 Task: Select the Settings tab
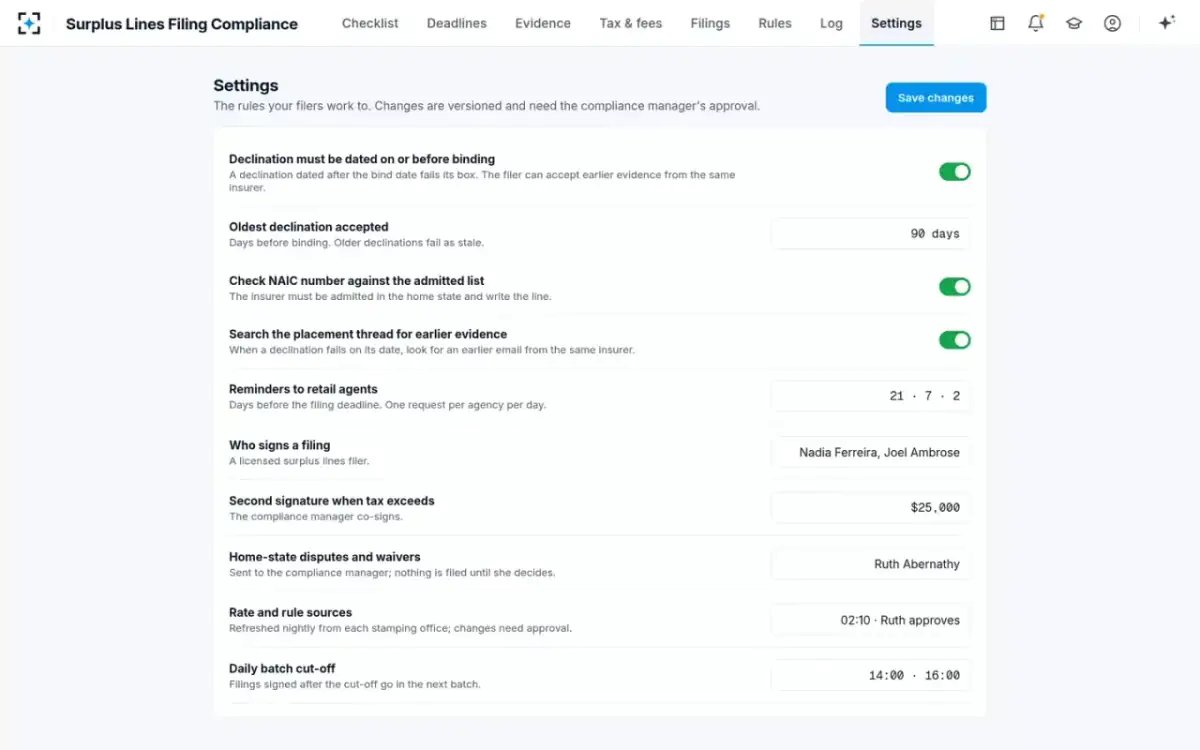pyautogui.click(x=896, y=23)
